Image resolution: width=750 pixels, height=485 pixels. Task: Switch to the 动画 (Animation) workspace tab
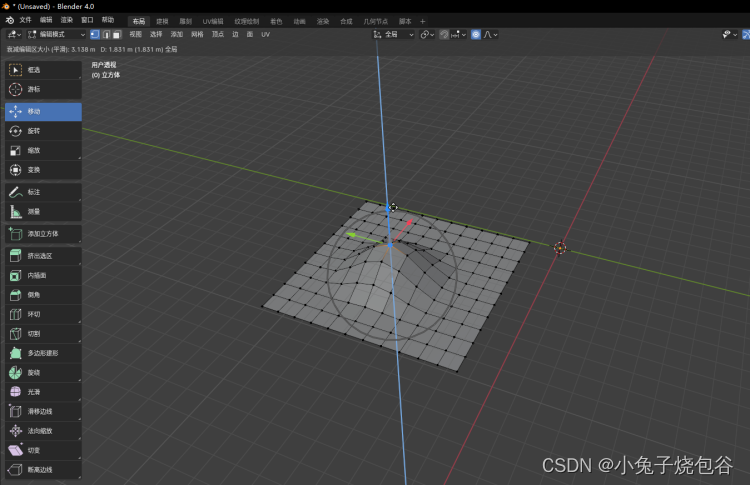coord(299,22)
